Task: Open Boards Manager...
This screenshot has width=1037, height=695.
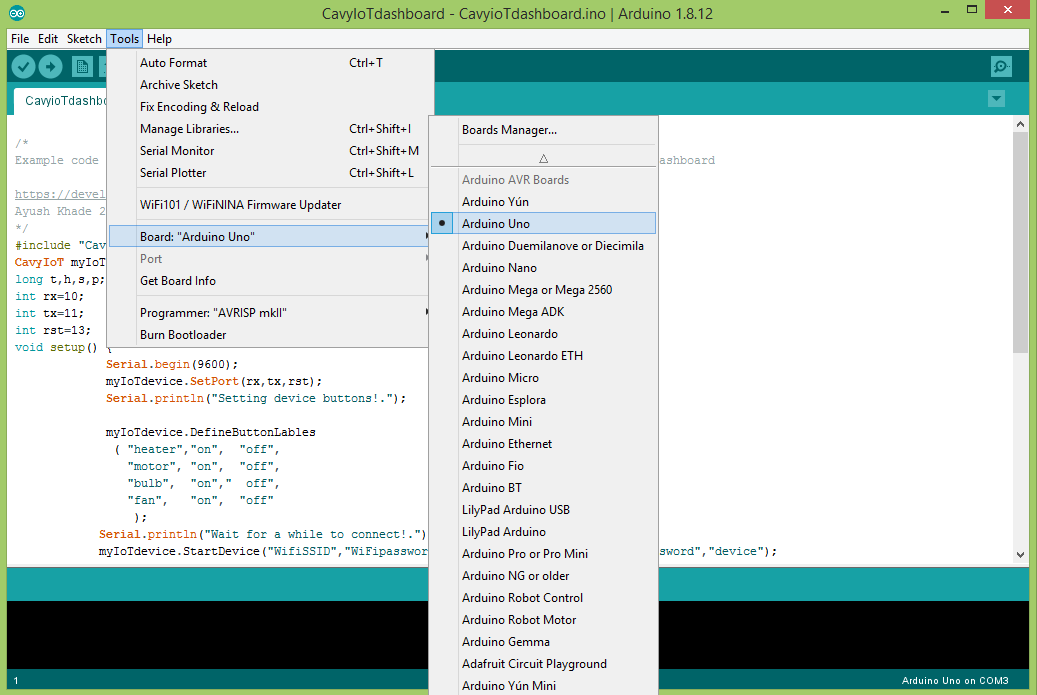Action: tap(509, 130)
